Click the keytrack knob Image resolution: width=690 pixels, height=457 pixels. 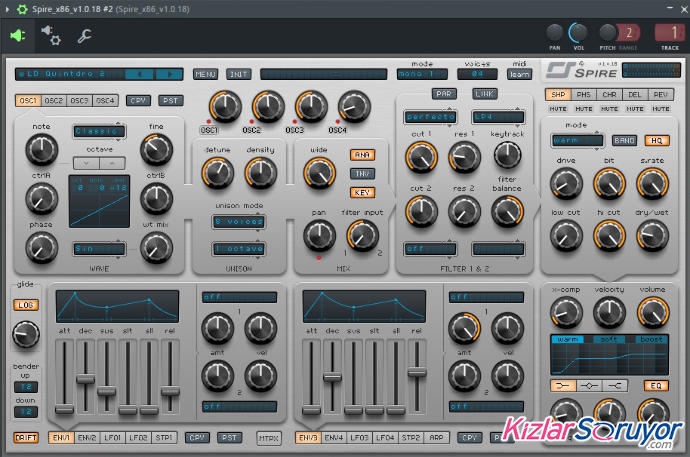point(507,155)
